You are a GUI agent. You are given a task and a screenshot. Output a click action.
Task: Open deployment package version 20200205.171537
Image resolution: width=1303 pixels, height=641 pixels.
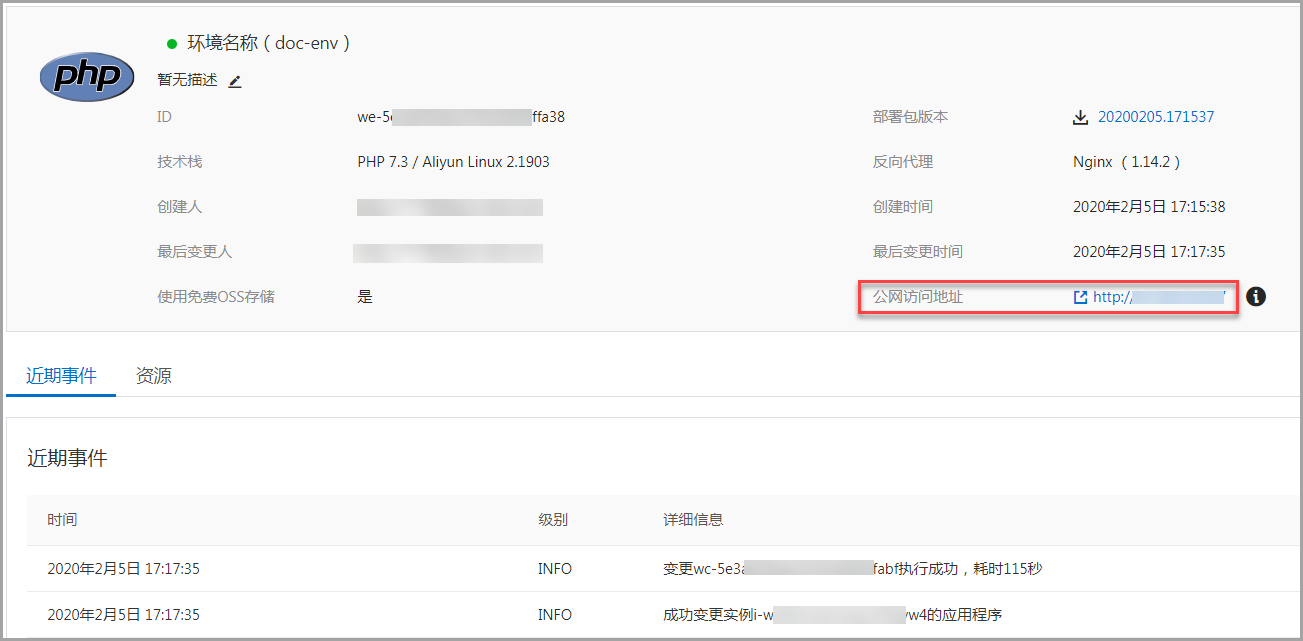click(1156, 117)
